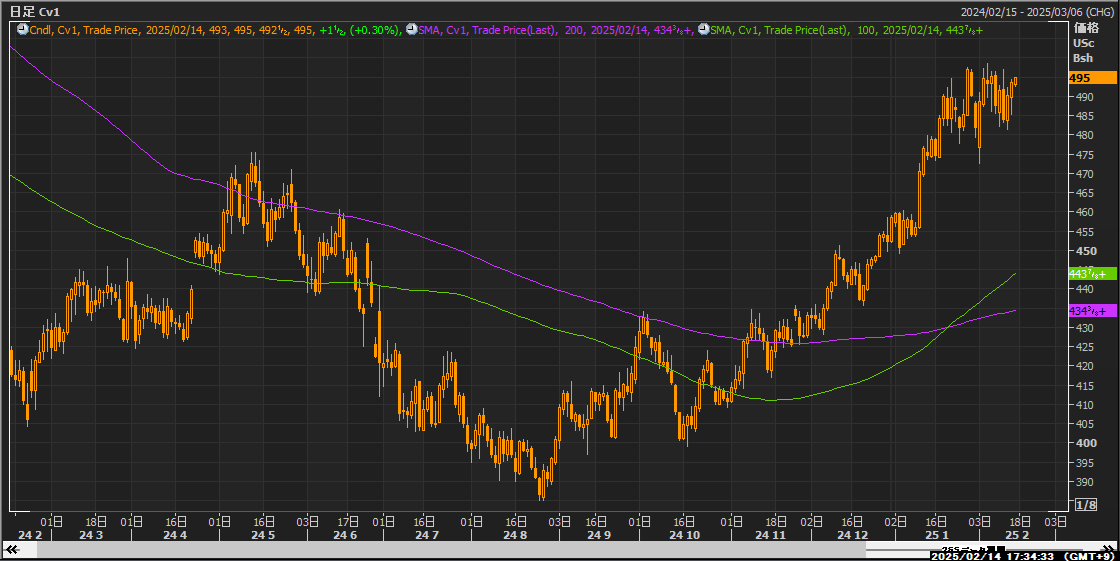Image resolution: width=1120 pixels, height=561 pixels.
Task: Click the 24 8 month label on the time axis
Action: [515, 535]
